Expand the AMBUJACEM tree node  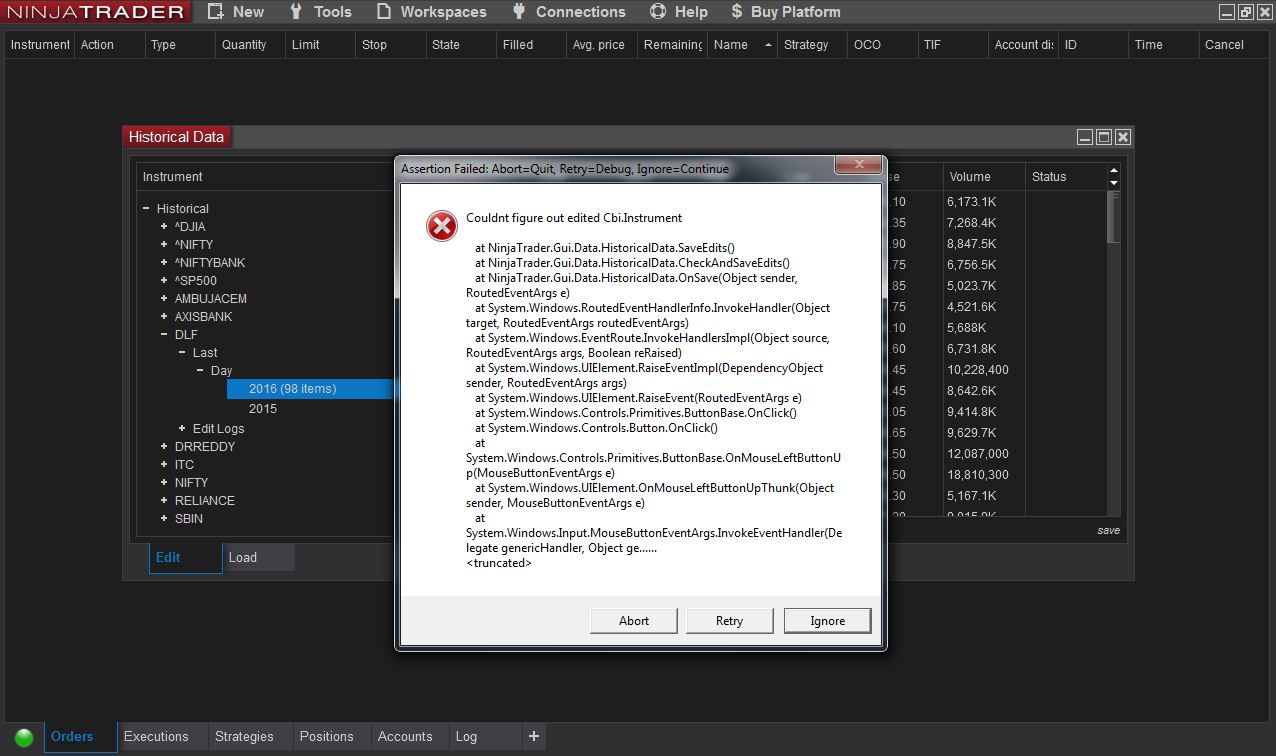[x=165, y=299]
